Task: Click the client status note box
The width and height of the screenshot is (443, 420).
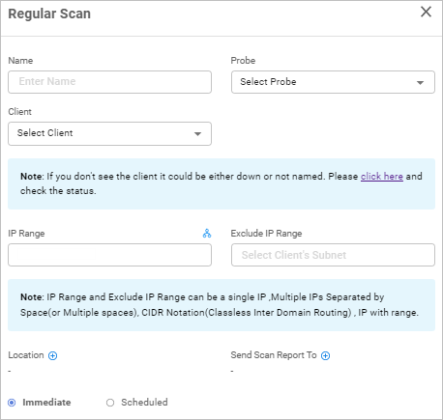Action: coord(221,184)
